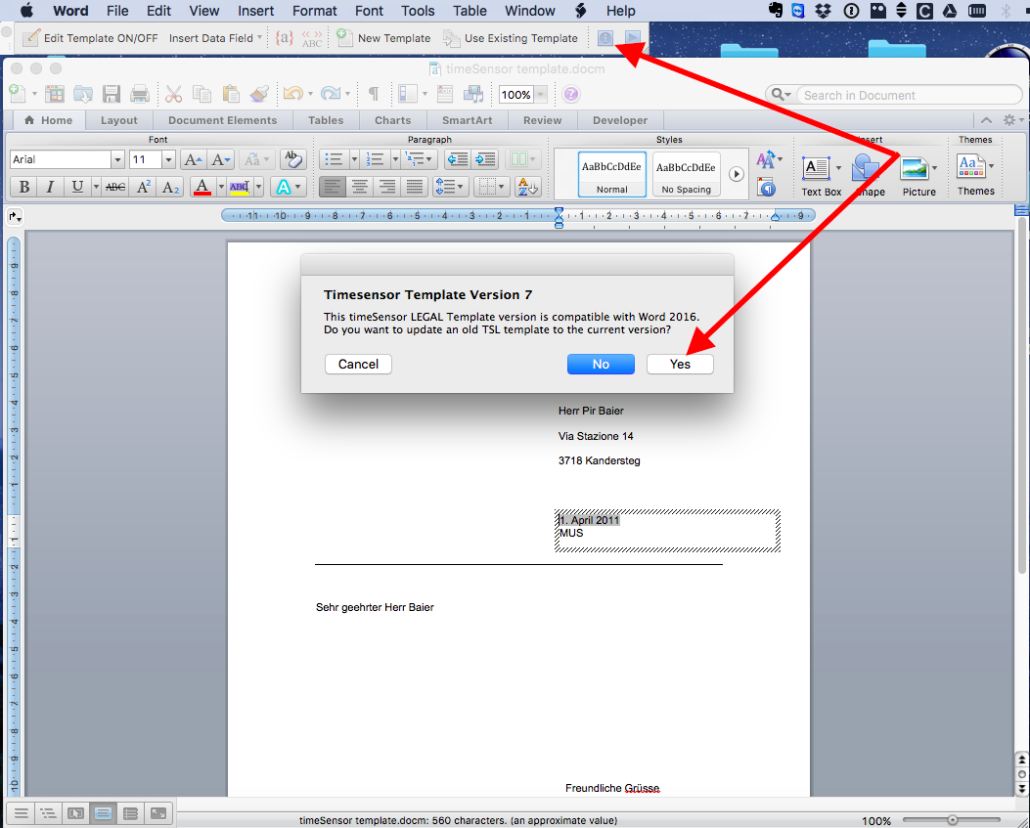1030x828 pixels.
Task: Toggle Bold formatting
Action: tap(24, 187)
